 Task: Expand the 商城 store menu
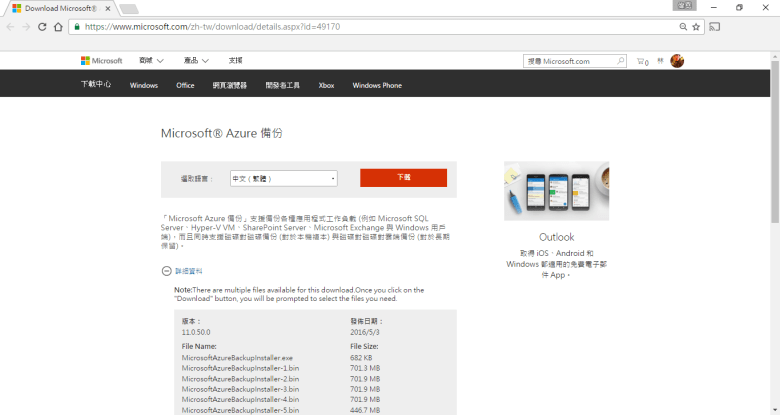point(151,61)
